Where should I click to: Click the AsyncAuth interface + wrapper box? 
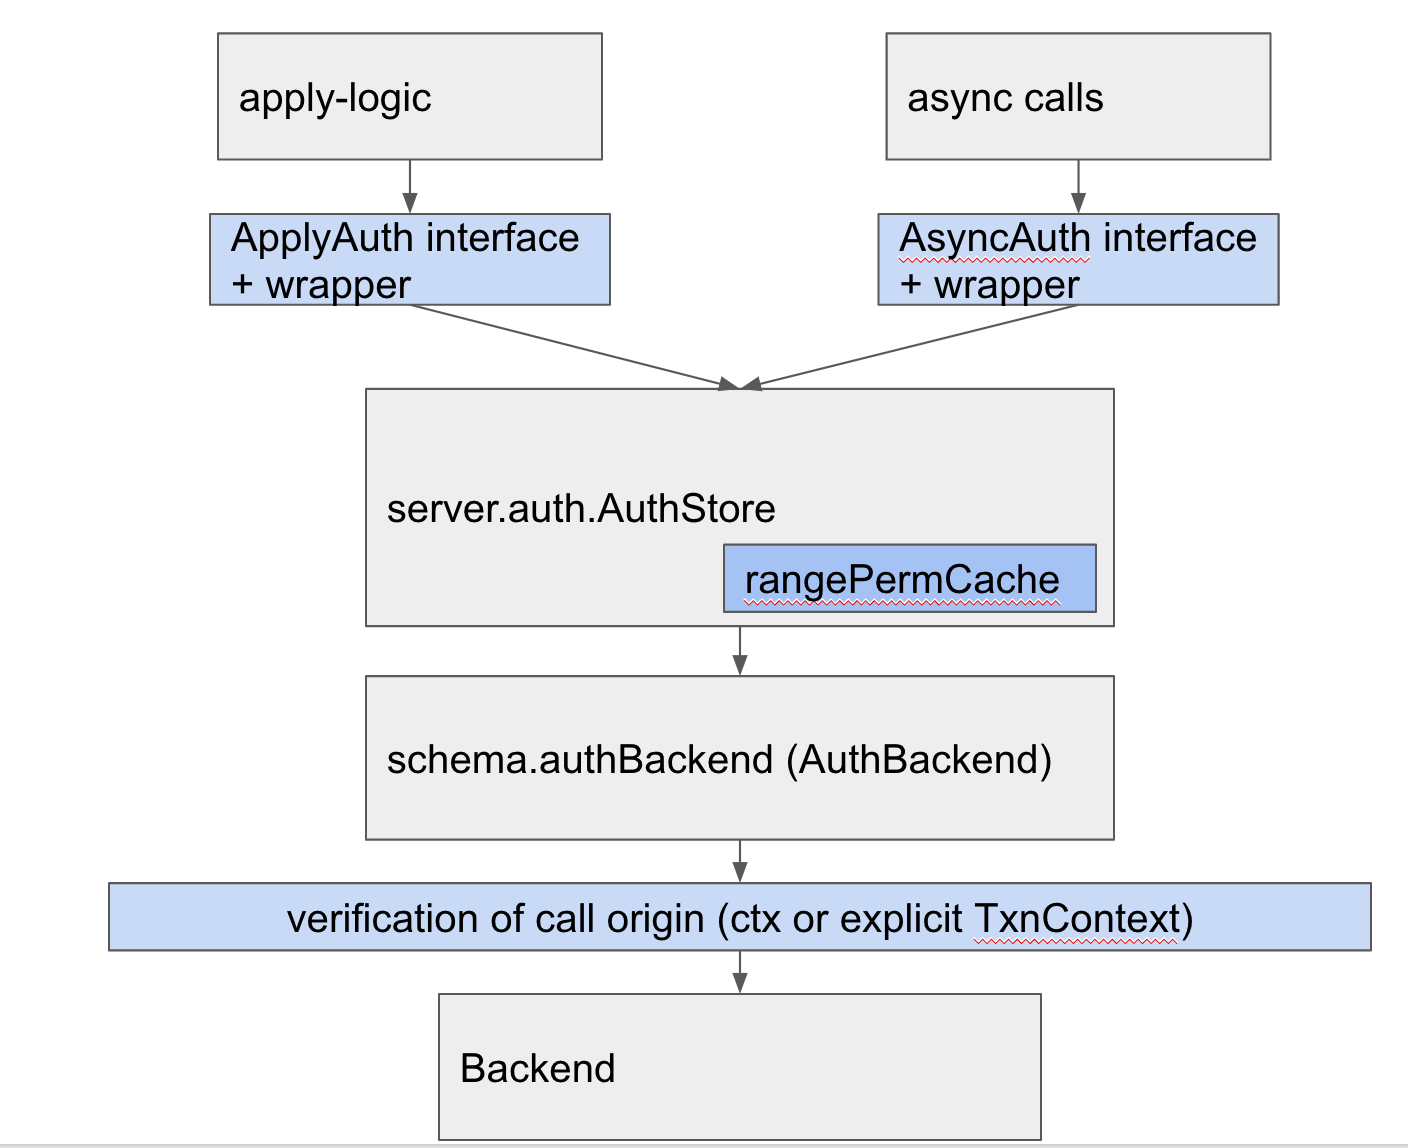[1078, 259]
